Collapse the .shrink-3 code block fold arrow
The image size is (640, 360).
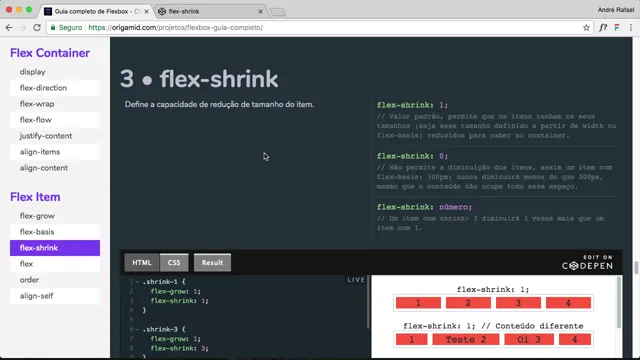[137, 329]
